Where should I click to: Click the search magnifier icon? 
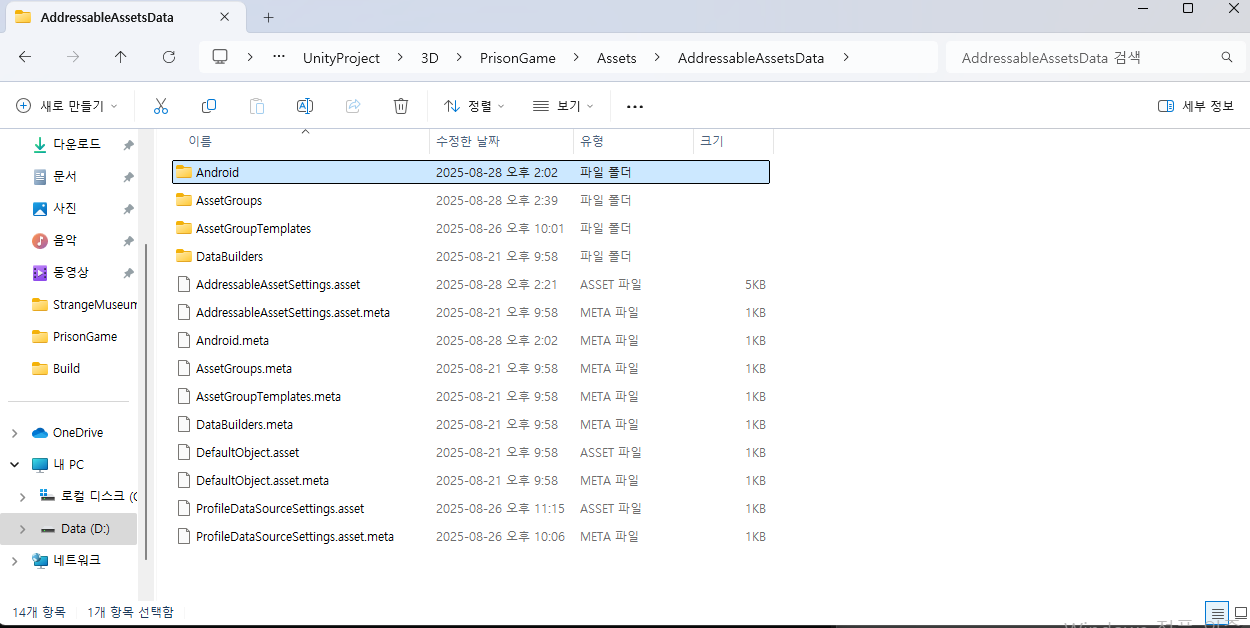[1227, 58]
